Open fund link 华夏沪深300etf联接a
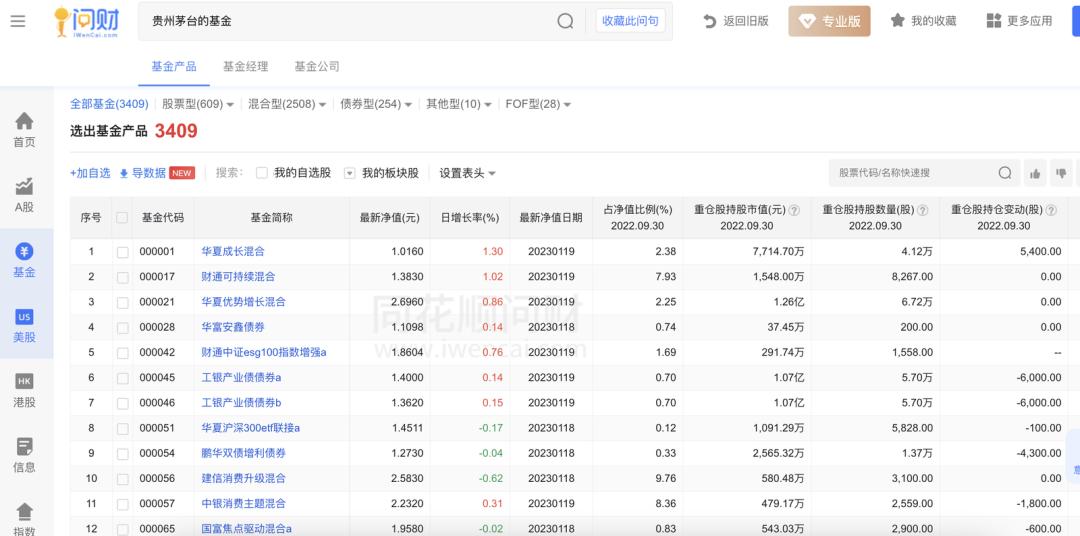Viewport: 1080px width, 536px height. pos(251,428)
